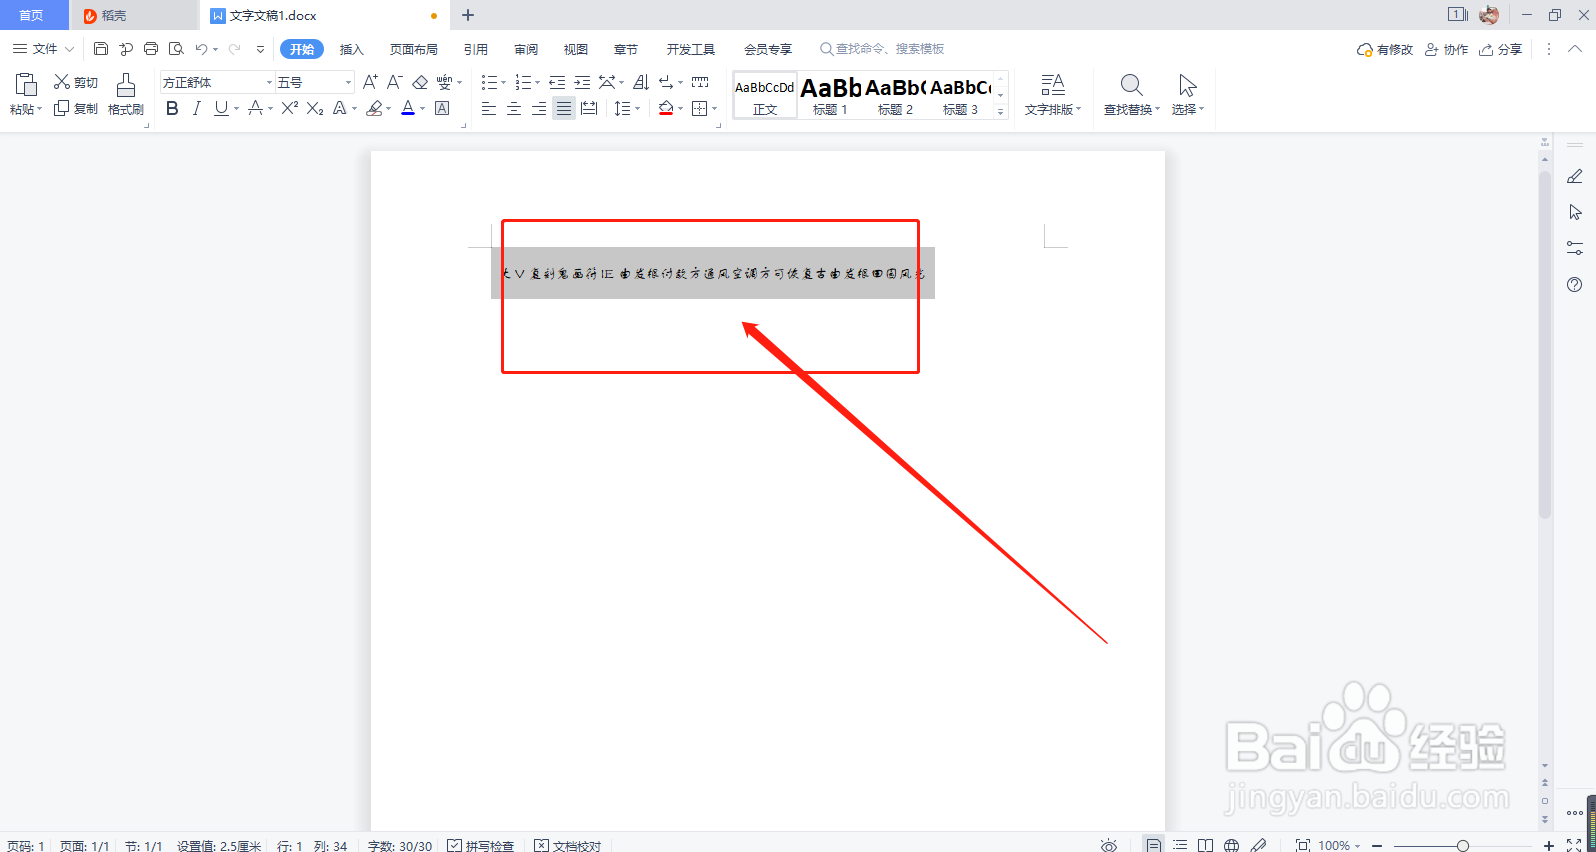Click the help question mark in sidebar
This screenshot has width=1596, height=852.
1575,284
